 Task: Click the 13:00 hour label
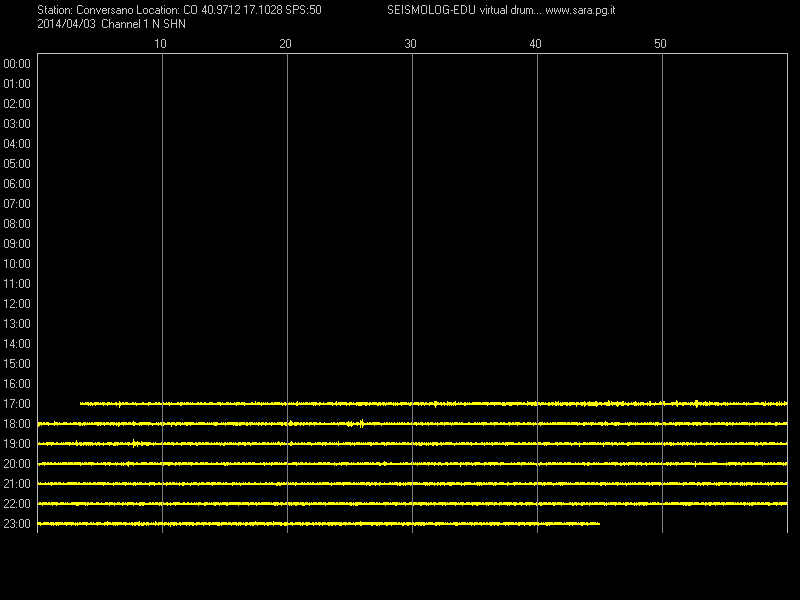tap(17, 324)
